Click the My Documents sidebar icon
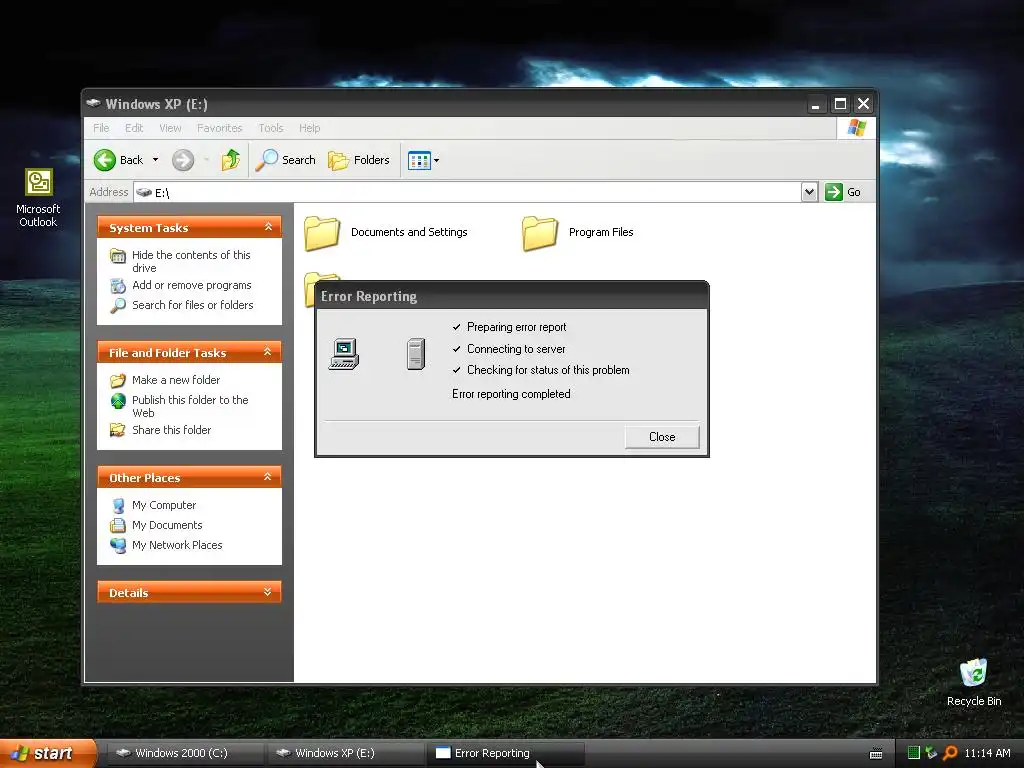The width and height of the screenshot is (1024, 768). (118, 525)
